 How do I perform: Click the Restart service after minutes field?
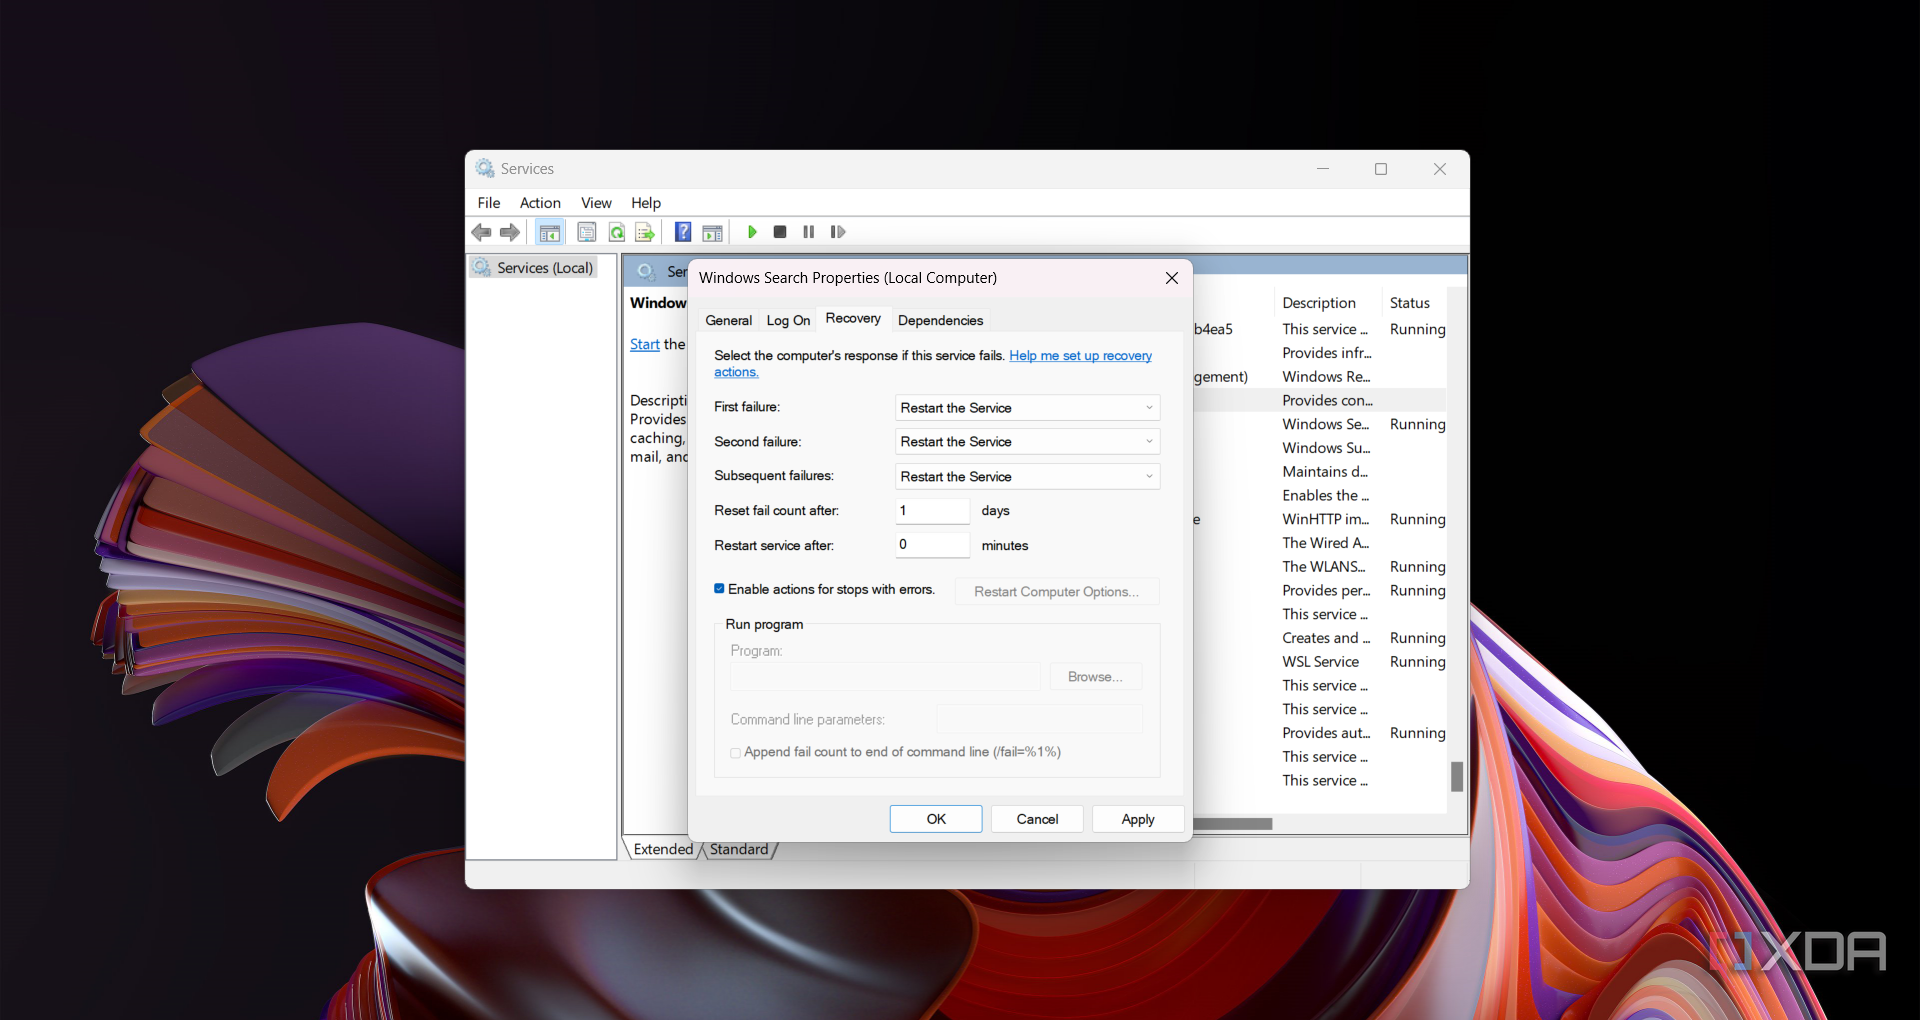932,545
